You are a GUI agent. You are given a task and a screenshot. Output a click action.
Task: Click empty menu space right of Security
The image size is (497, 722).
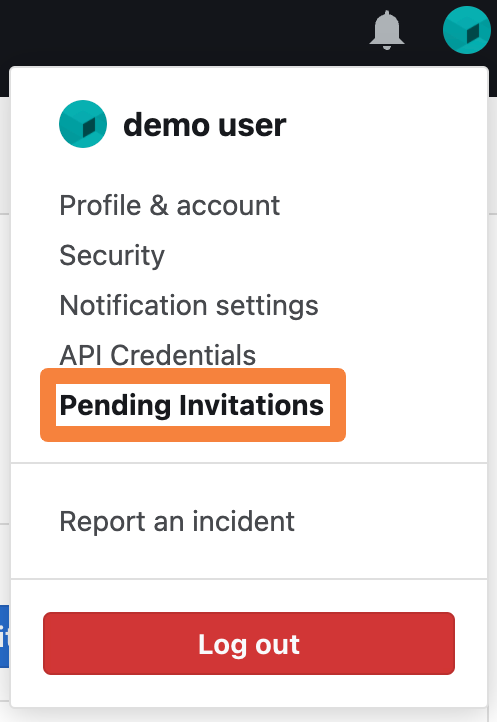tap(322, 256)
